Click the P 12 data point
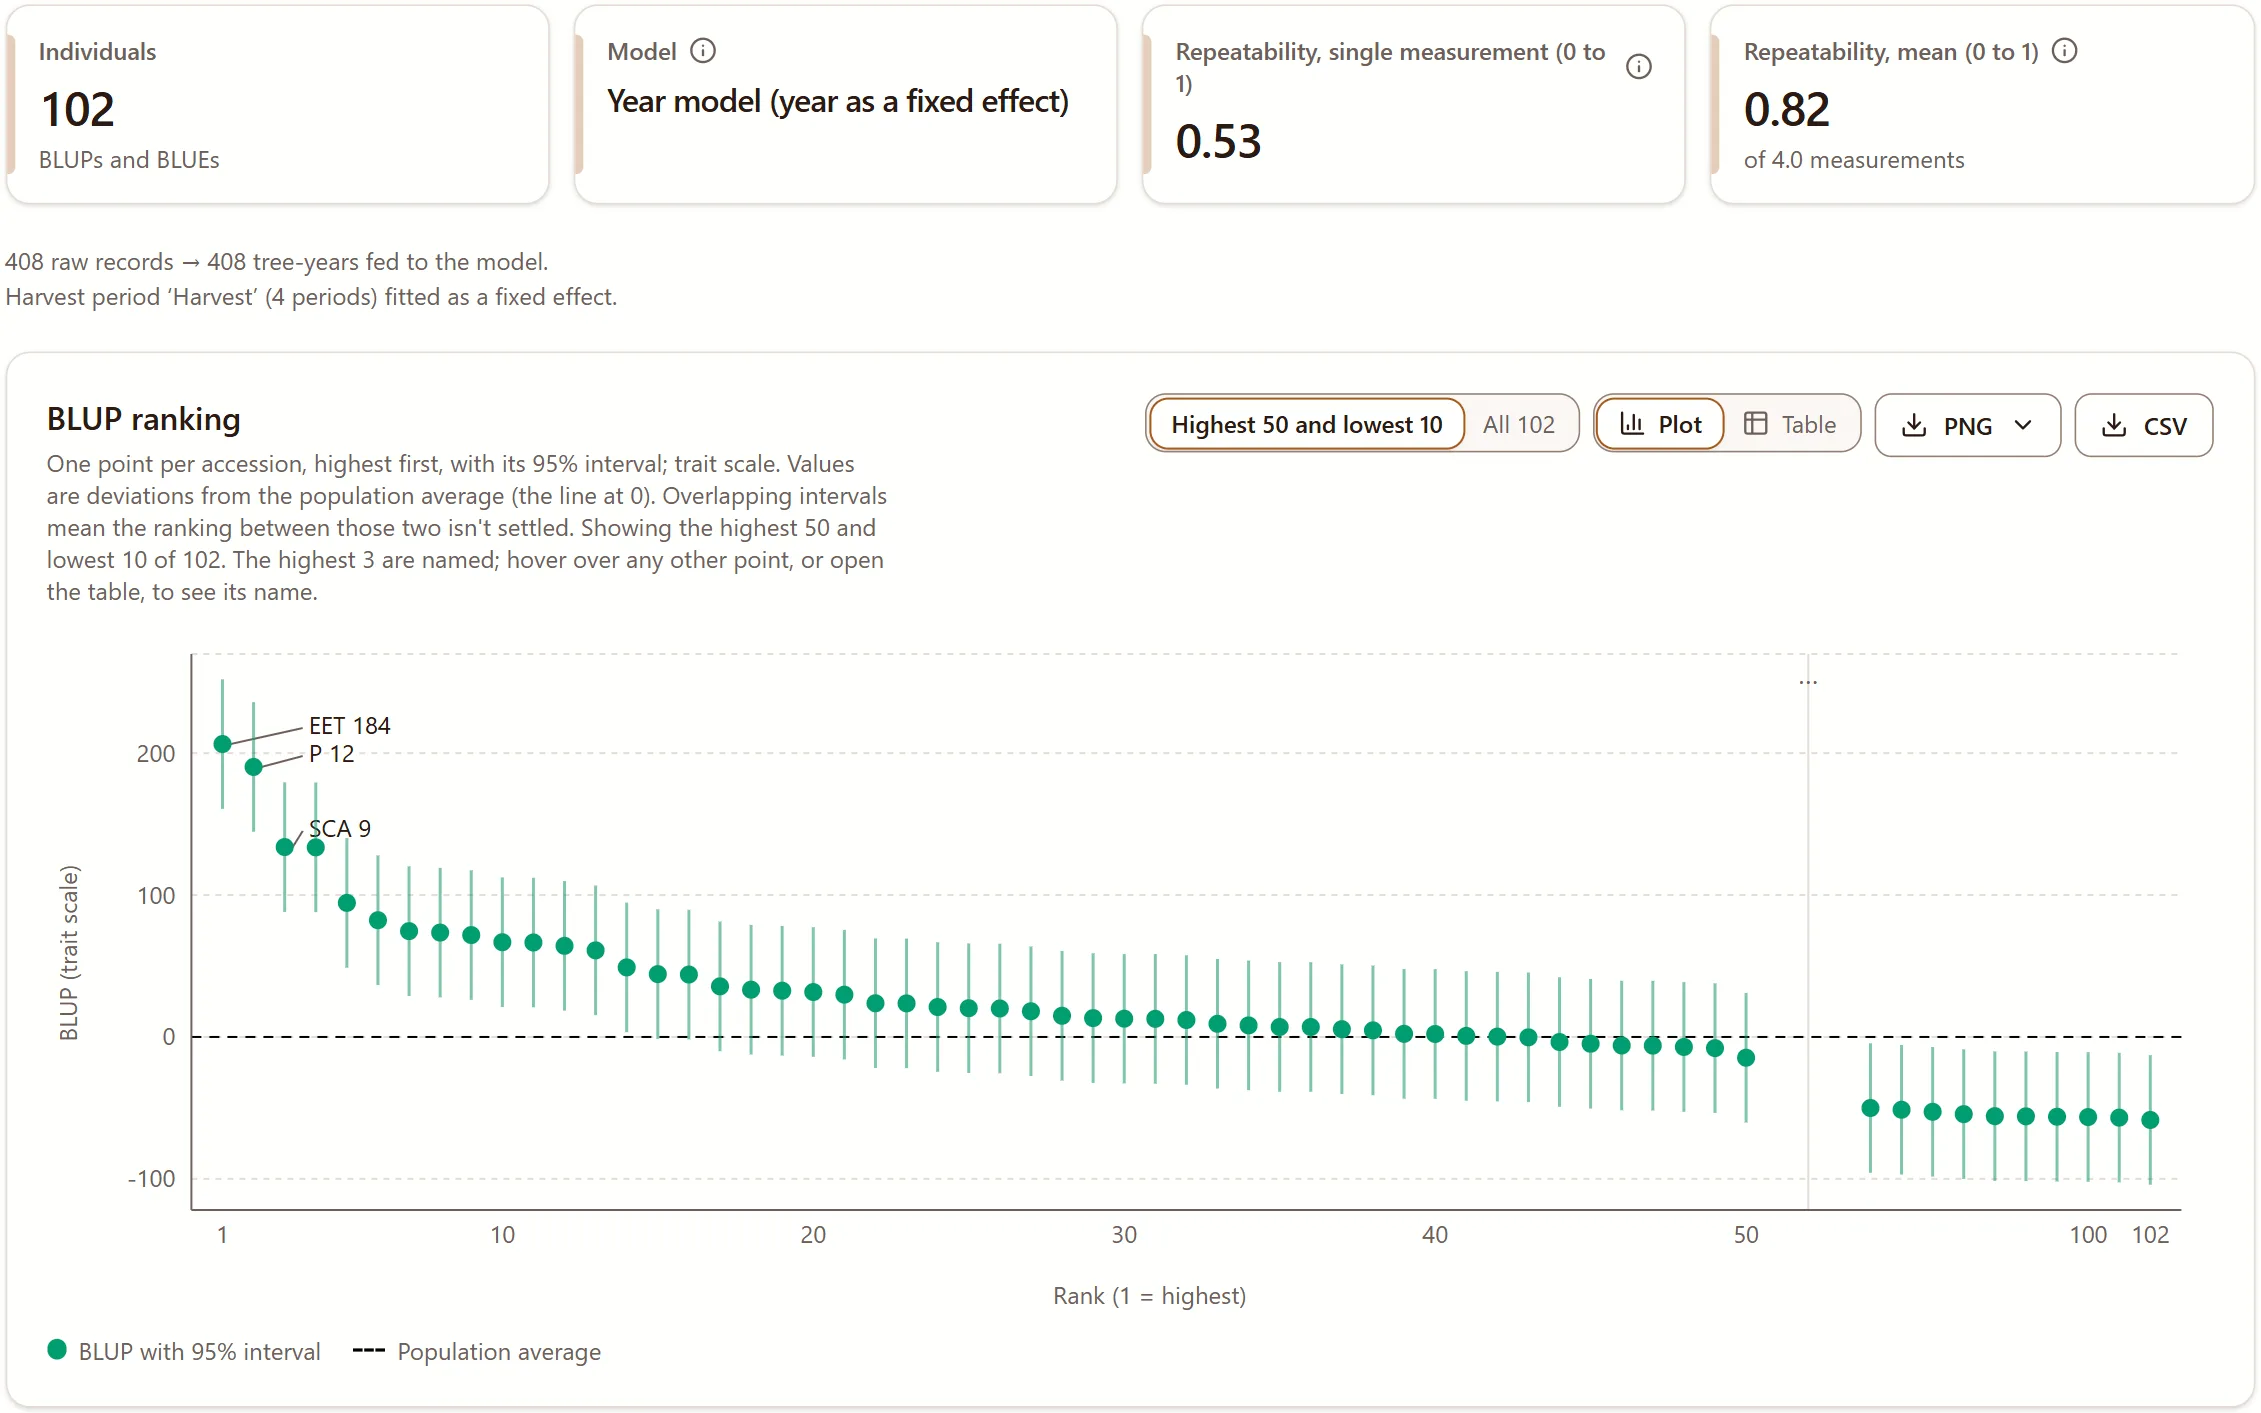The height and width of the screenshot is (1413, 2261). (253, 767)
